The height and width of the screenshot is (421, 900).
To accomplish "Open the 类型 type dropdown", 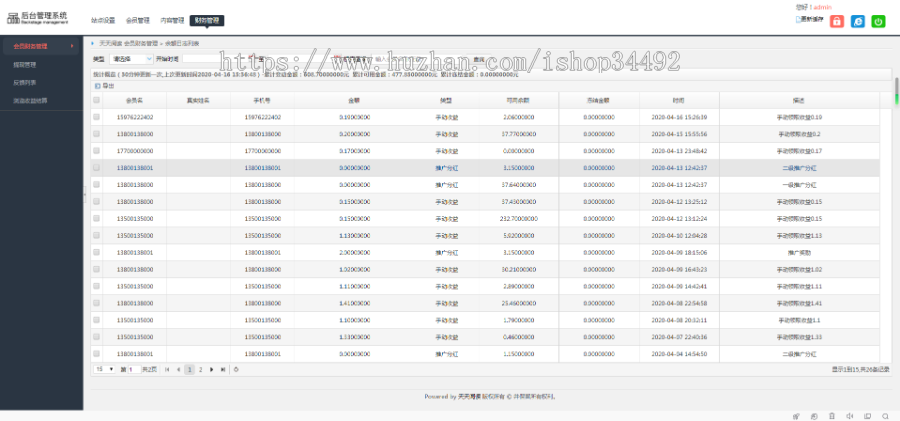I will [x=131, y=59].
